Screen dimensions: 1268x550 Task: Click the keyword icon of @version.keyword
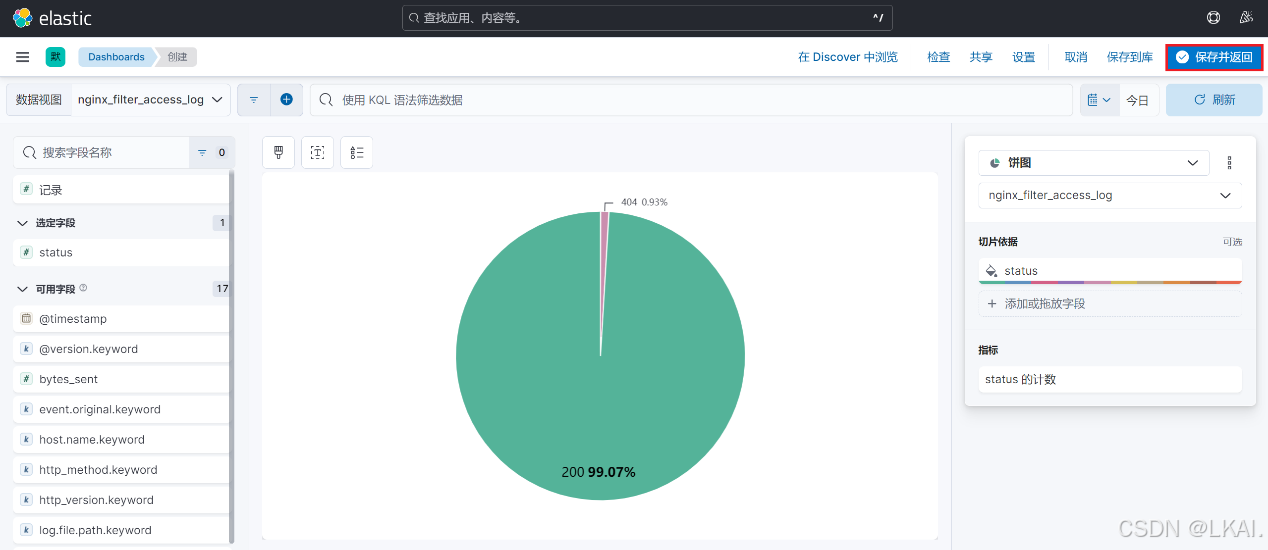point(26,349)
